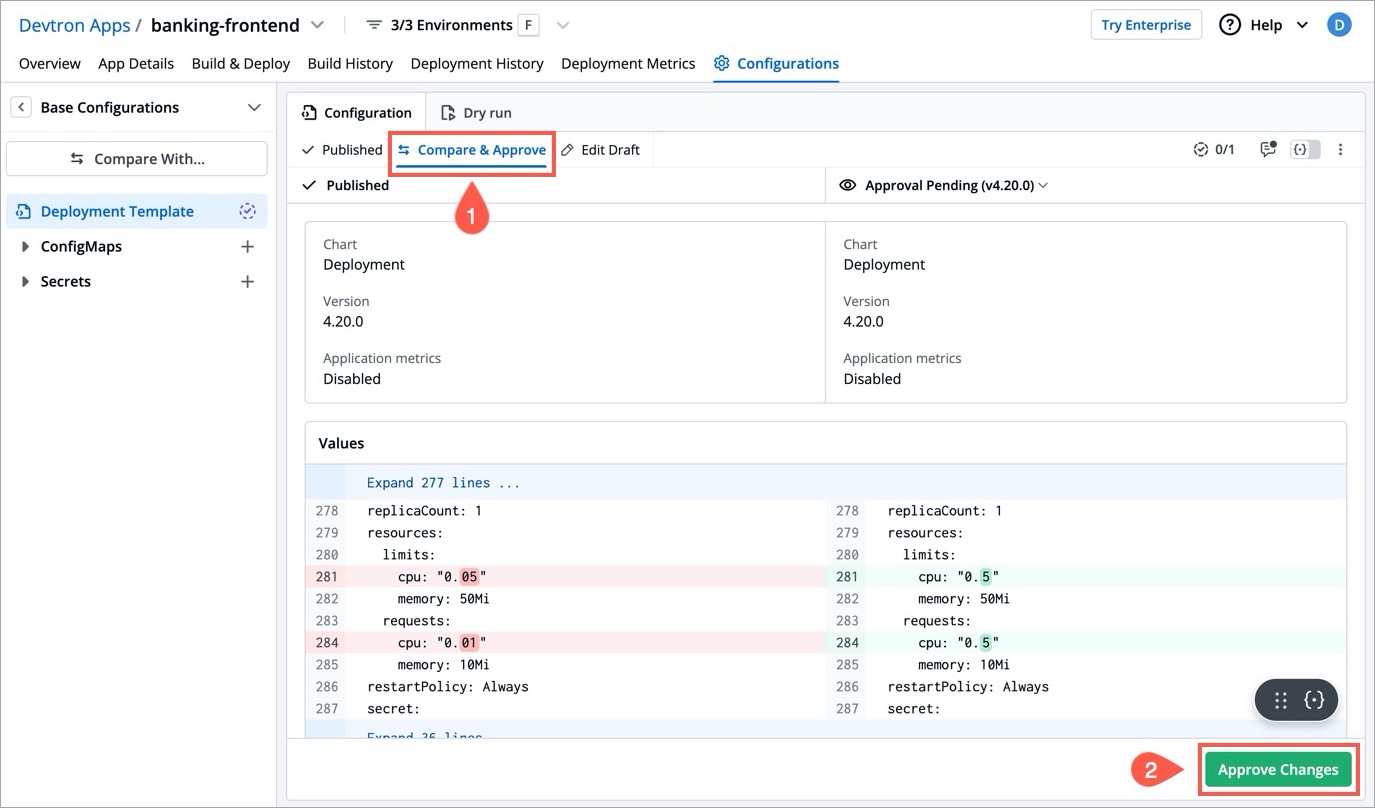The height and width of the screenshot is (808, 1375).
Task: Add a new Secret with plus icon
Action: [x=248, y=282]
